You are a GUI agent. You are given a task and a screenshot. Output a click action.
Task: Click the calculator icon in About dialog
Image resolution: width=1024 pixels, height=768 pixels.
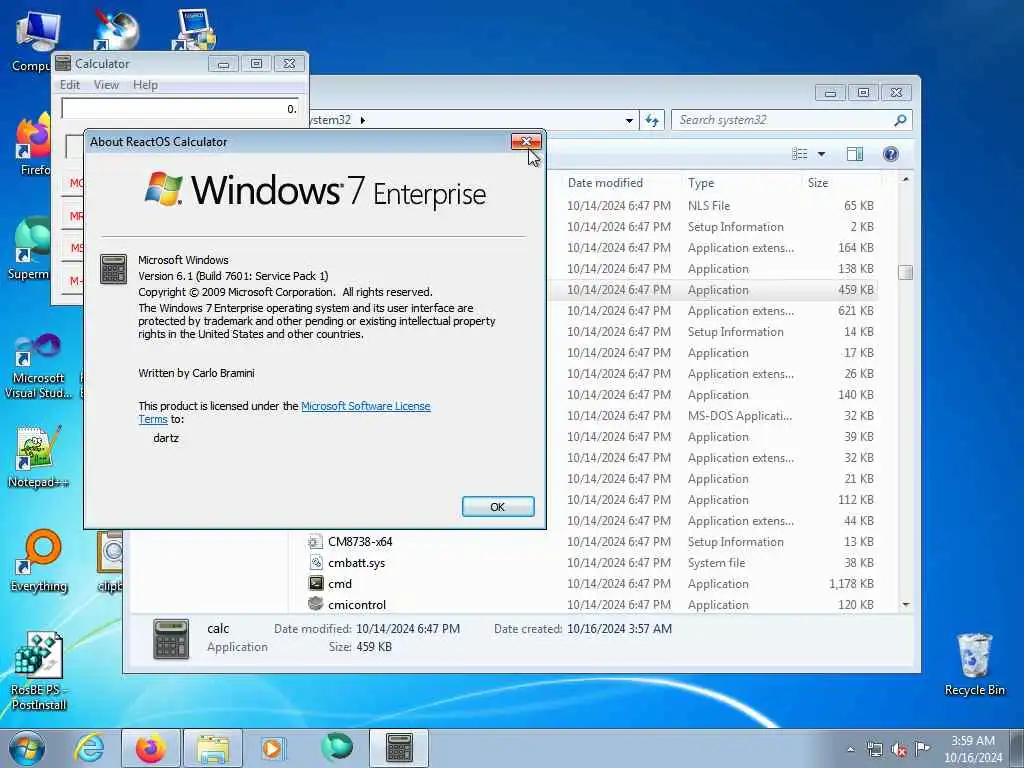(114, 269)
